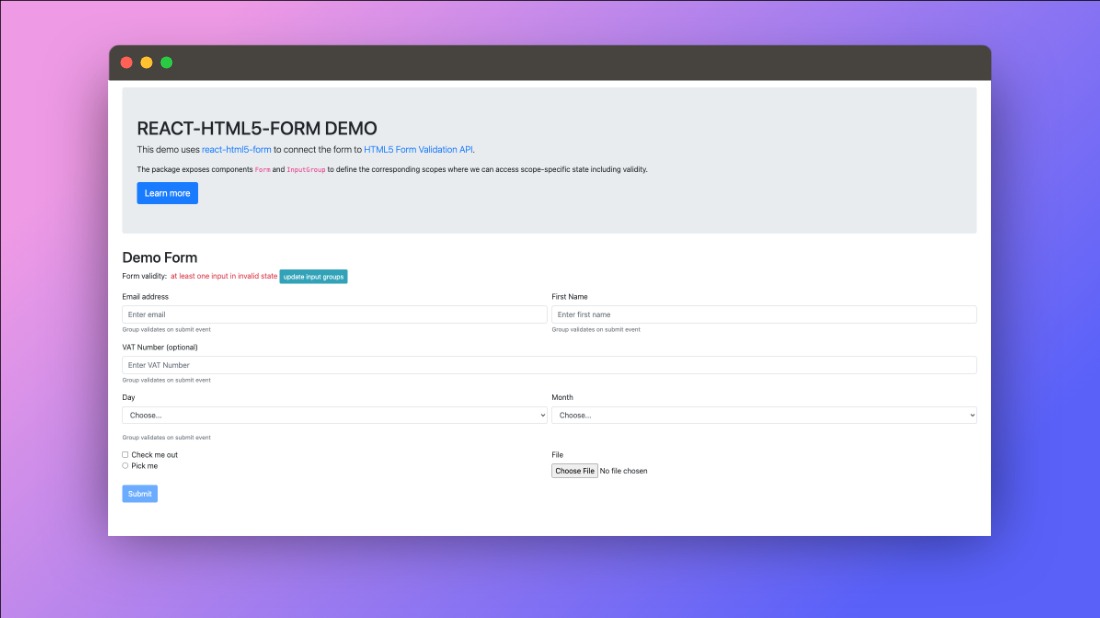The height and width of the screenshot is (618, 1100).
Task: Click the inline InputGroup code snippet
Action: coord(305,169)
